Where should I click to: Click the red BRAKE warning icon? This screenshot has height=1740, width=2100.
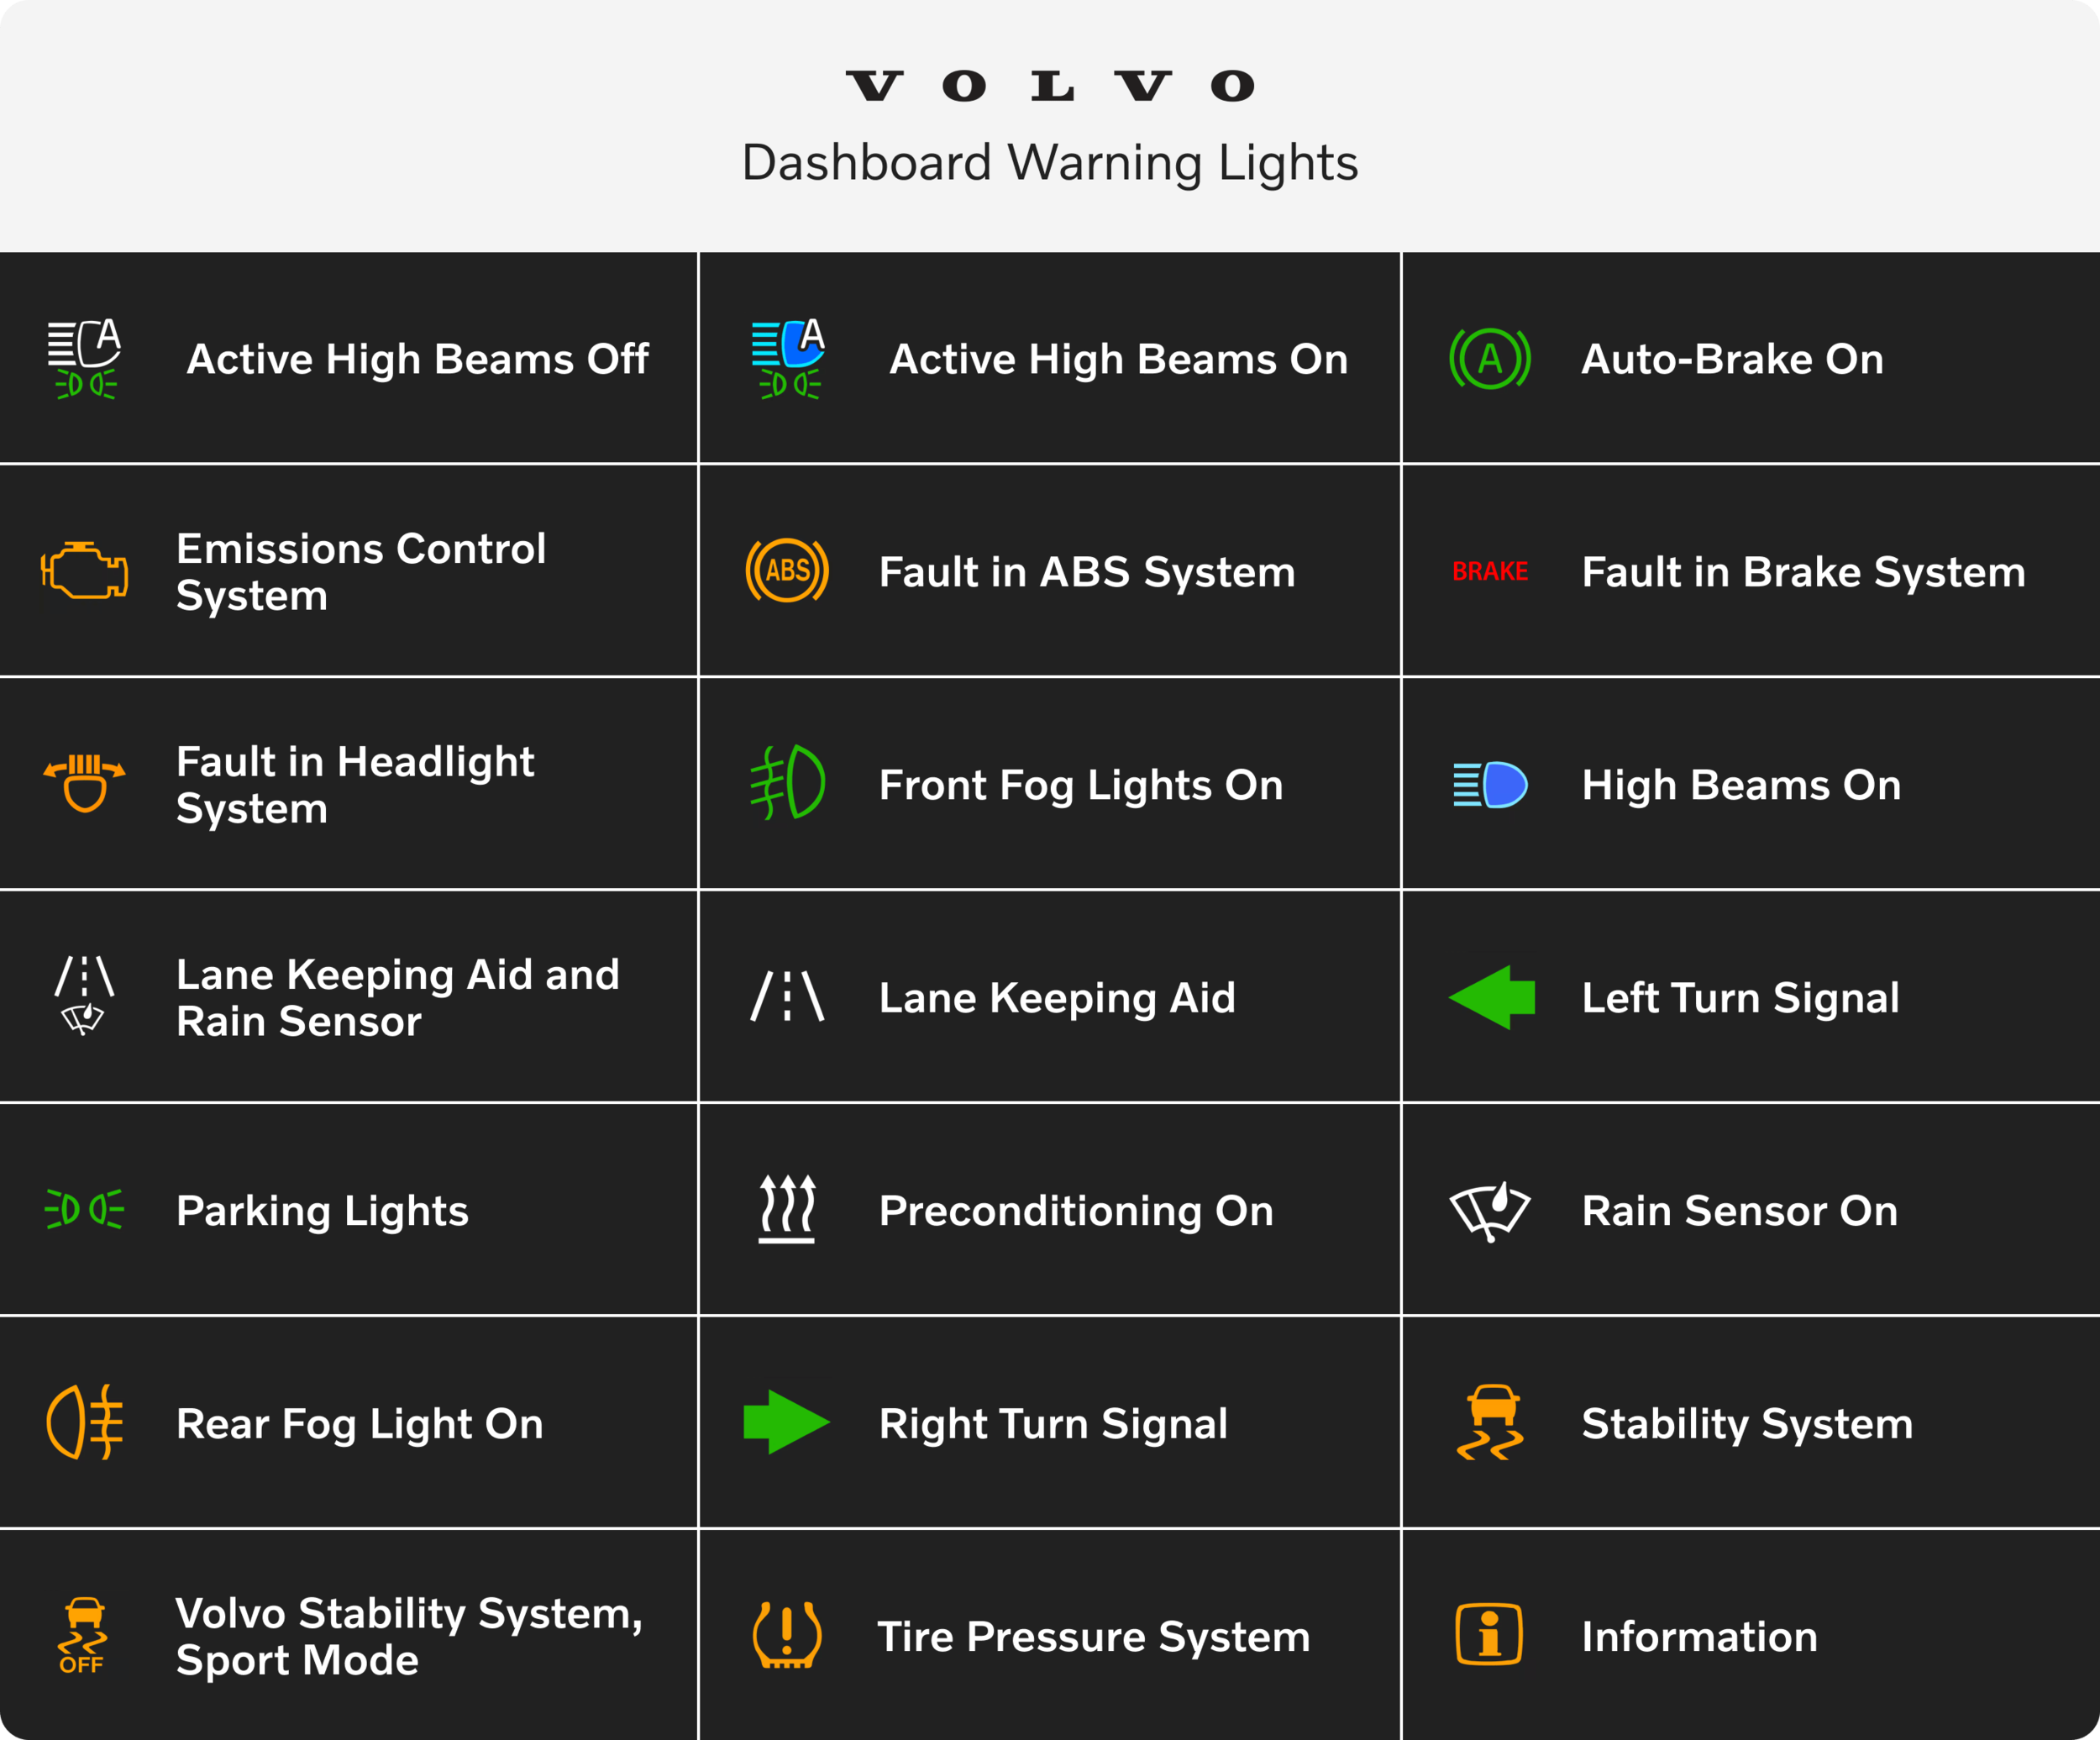pos(1490,571)
